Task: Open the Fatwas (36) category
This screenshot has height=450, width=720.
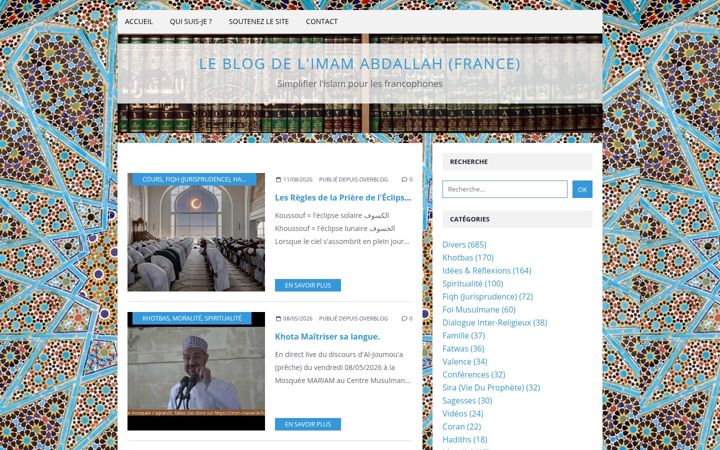Action: pyautogui.click(x=463, y=349)
